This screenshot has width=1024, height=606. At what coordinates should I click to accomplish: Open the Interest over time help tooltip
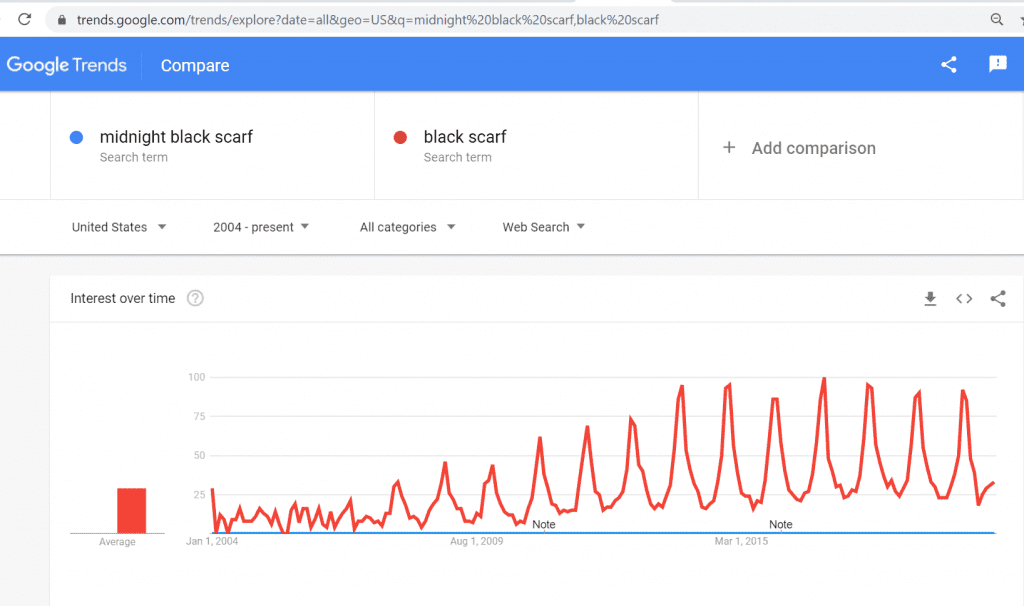195,297
